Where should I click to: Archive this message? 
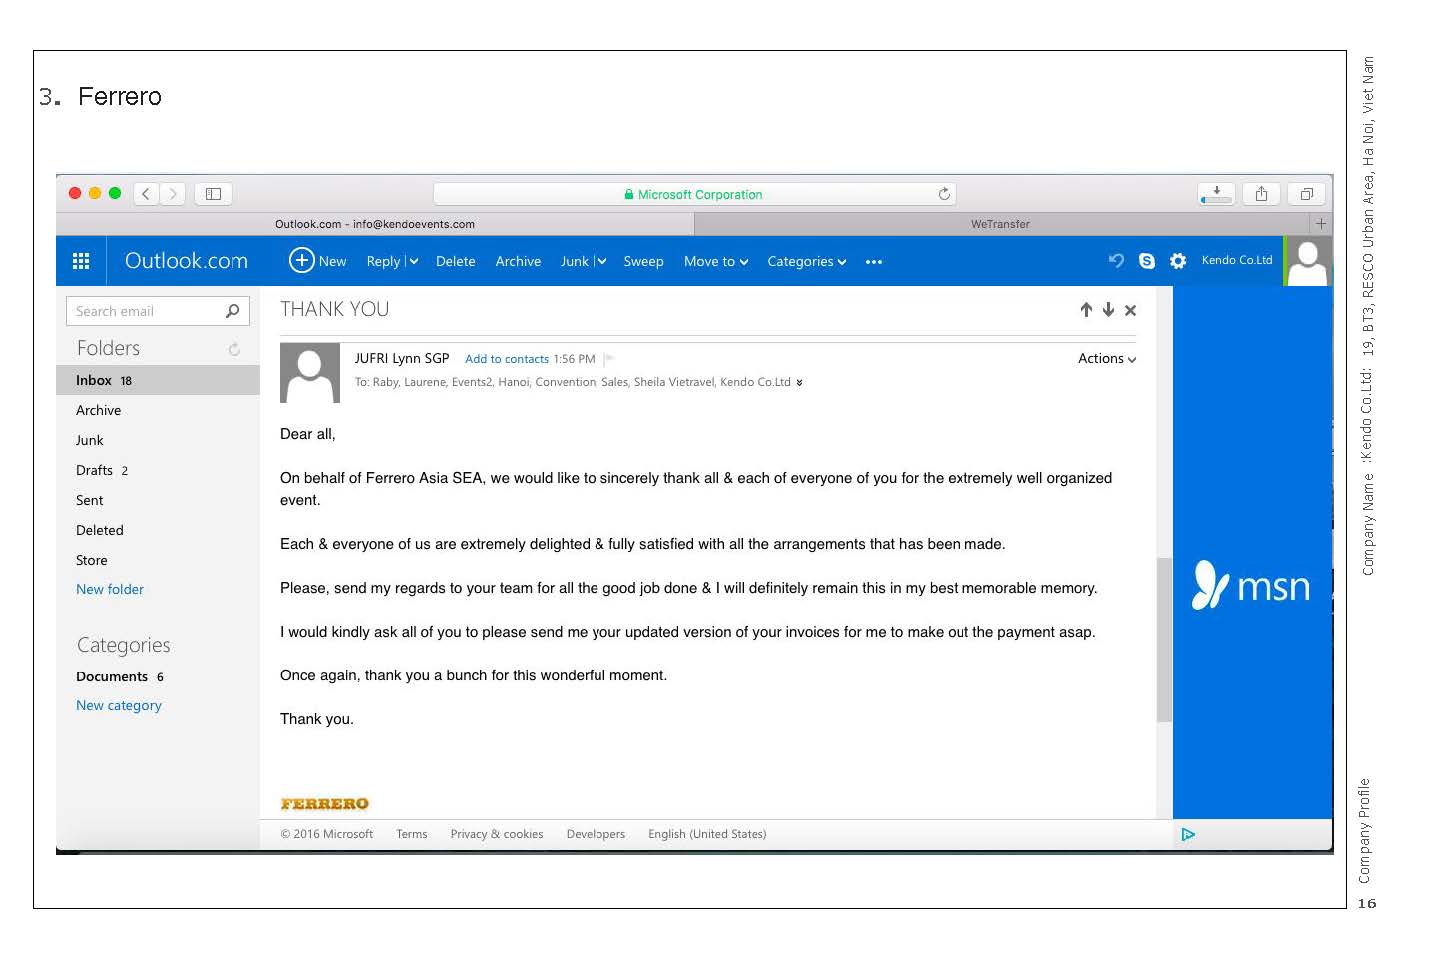518,261
